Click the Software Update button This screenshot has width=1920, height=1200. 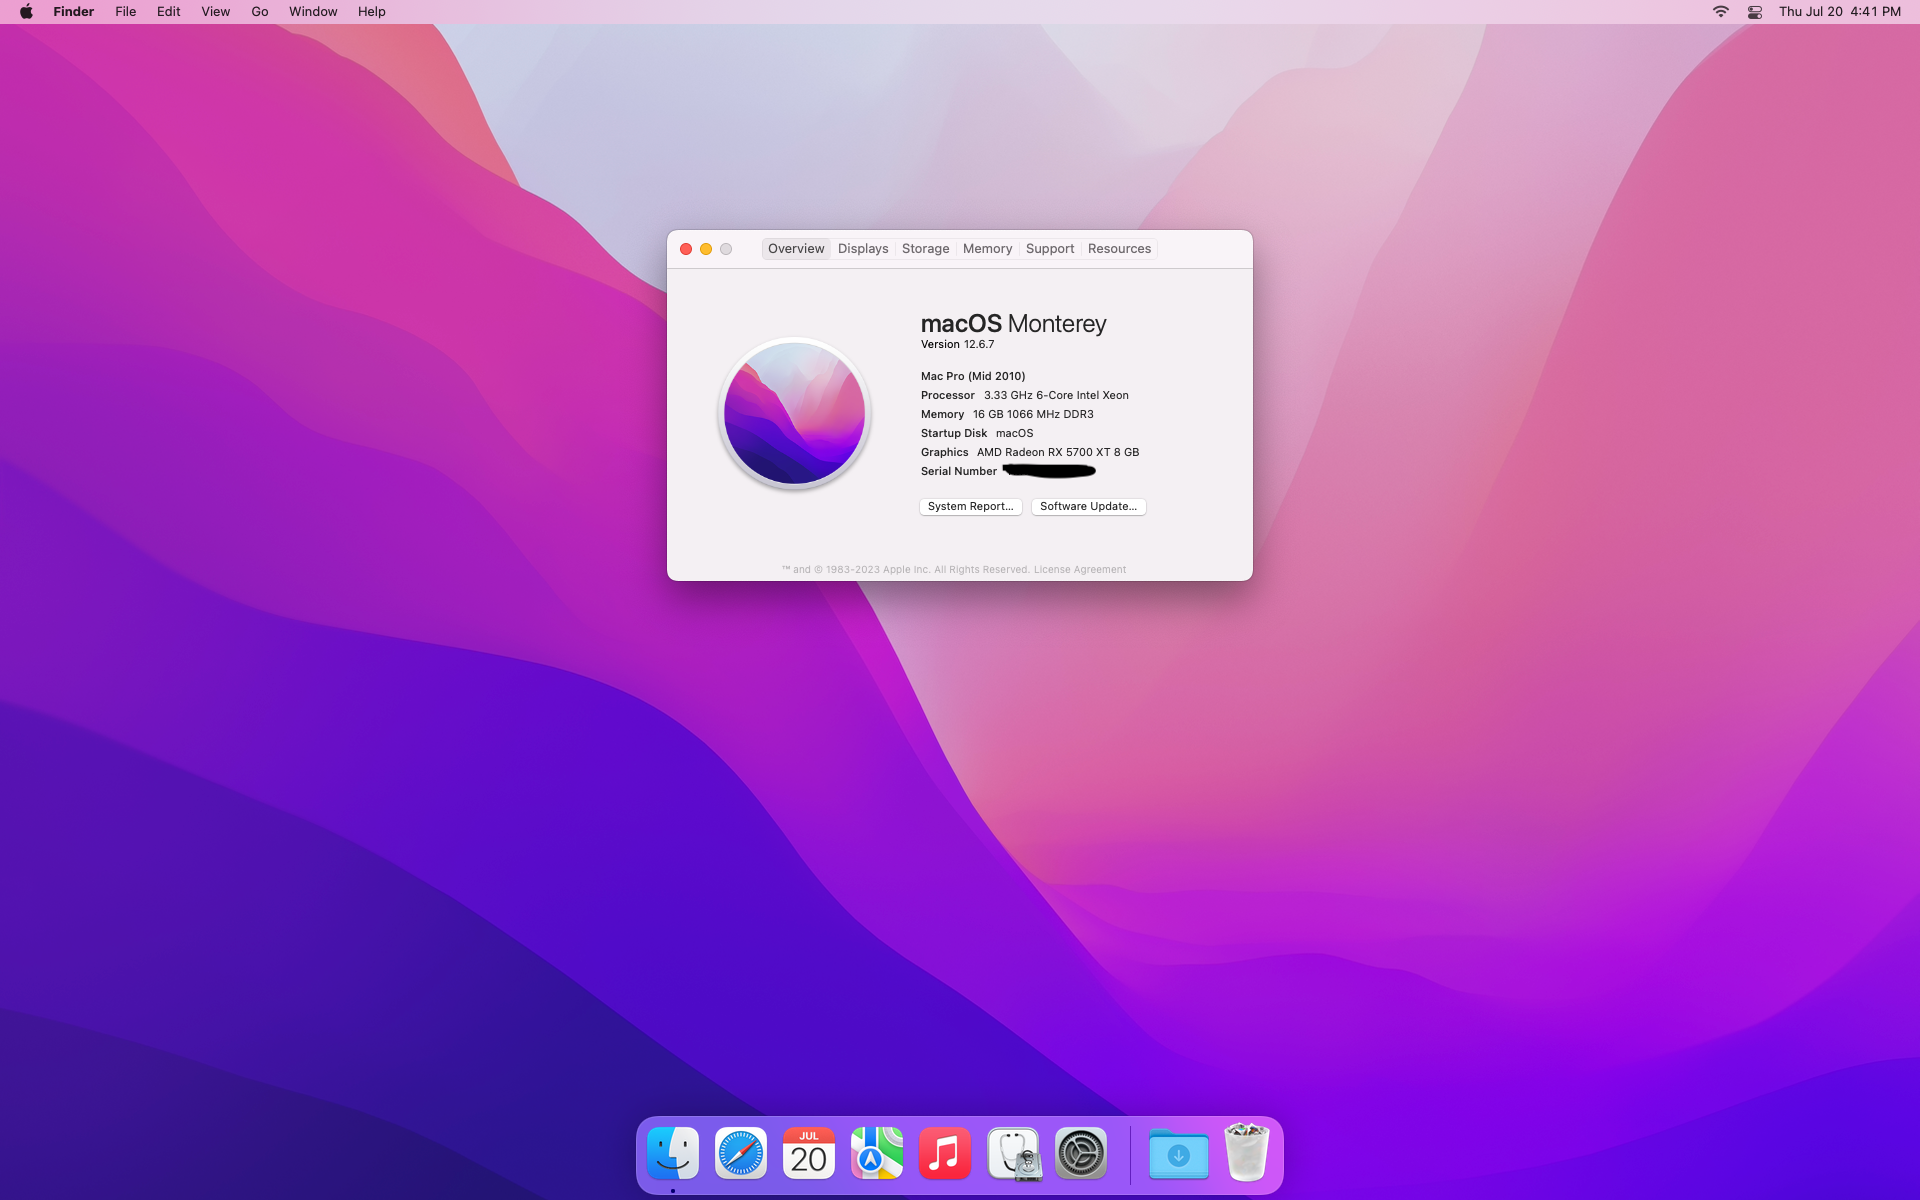click(1088, 507)
